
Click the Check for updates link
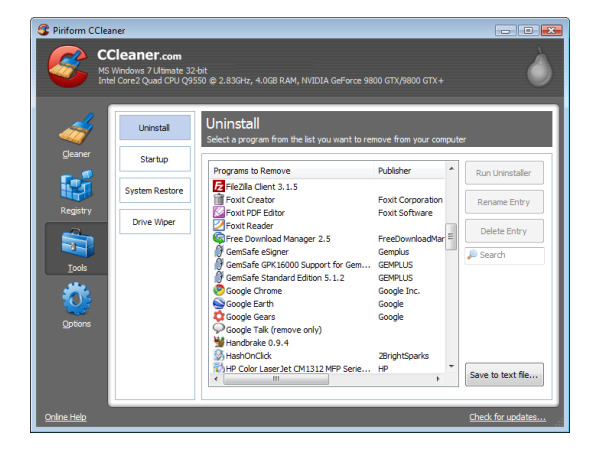pos(507,417)
